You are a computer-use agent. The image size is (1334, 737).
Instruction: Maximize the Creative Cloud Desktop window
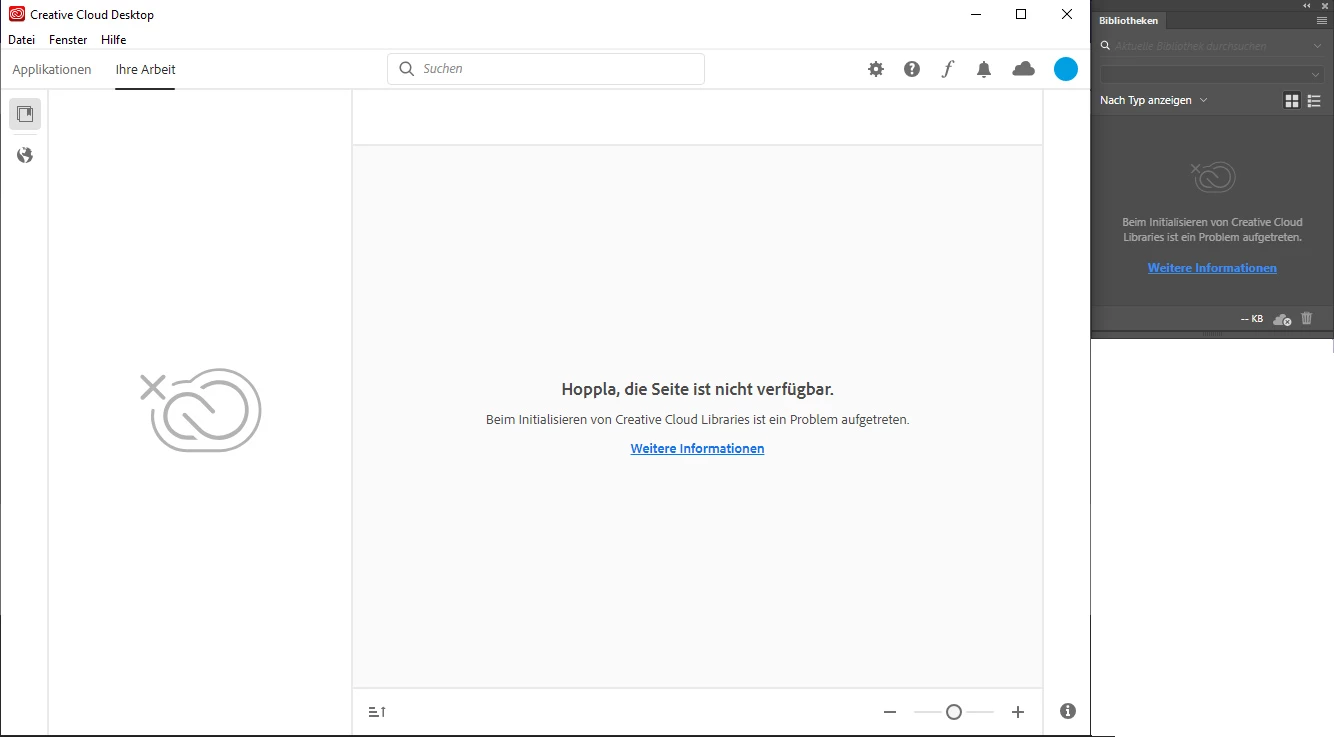(1021, 14)
